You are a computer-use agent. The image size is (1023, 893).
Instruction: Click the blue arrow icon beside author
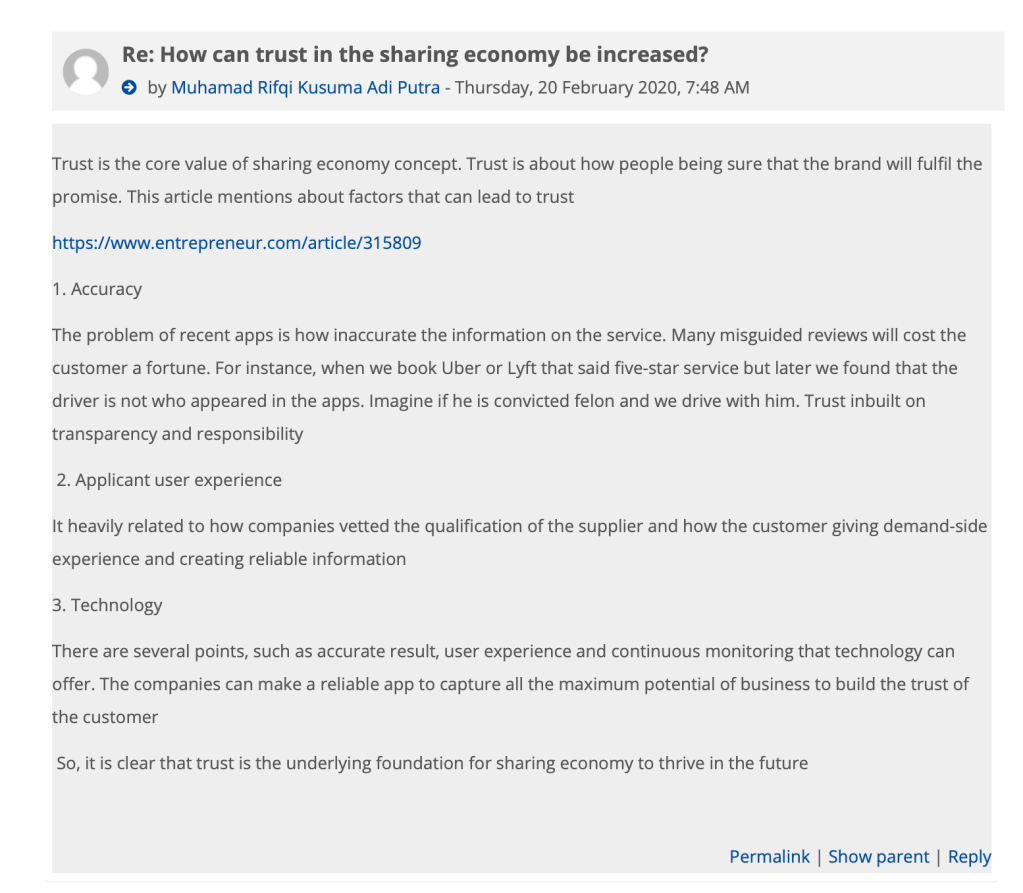129,88
